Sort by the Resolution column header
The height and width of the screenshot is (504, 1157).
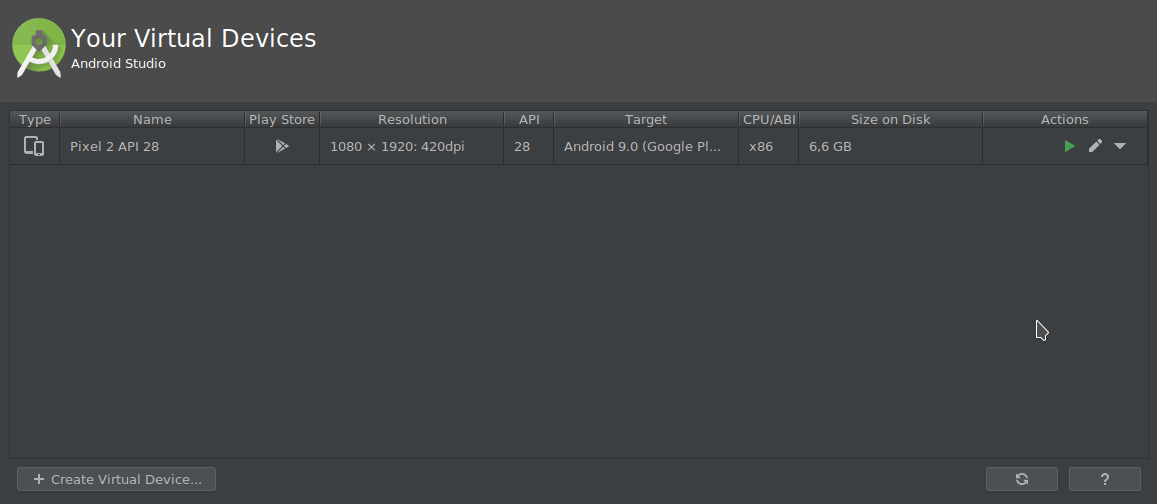(412, 120)
